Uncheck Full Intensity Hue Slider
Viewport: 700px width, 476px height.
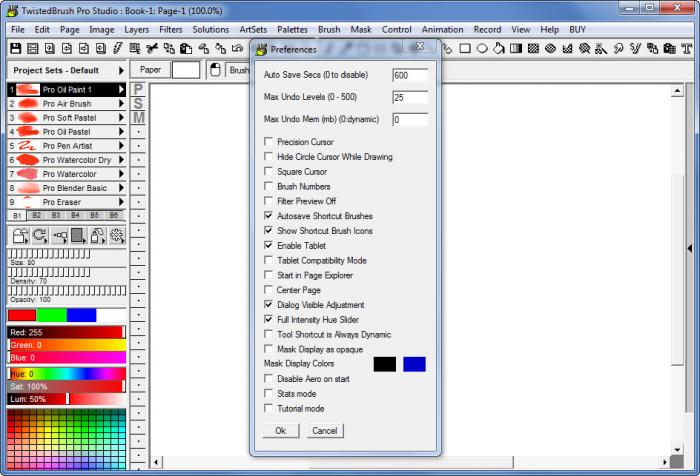268,319
